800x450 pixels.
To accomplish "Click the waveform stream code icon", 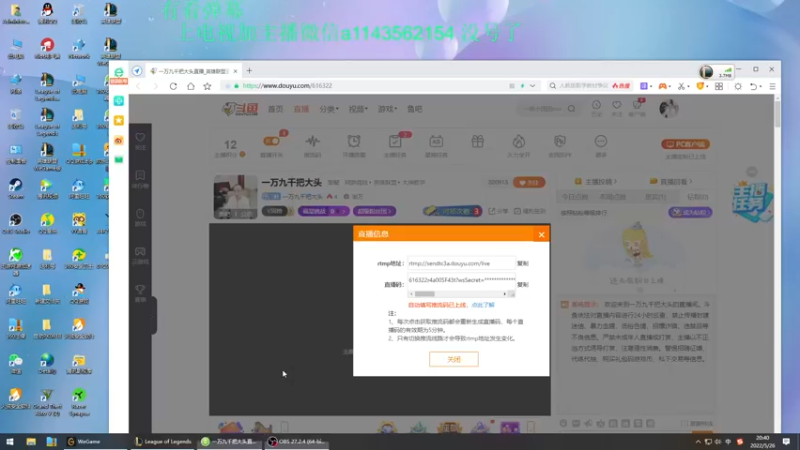I will point(313,141).
